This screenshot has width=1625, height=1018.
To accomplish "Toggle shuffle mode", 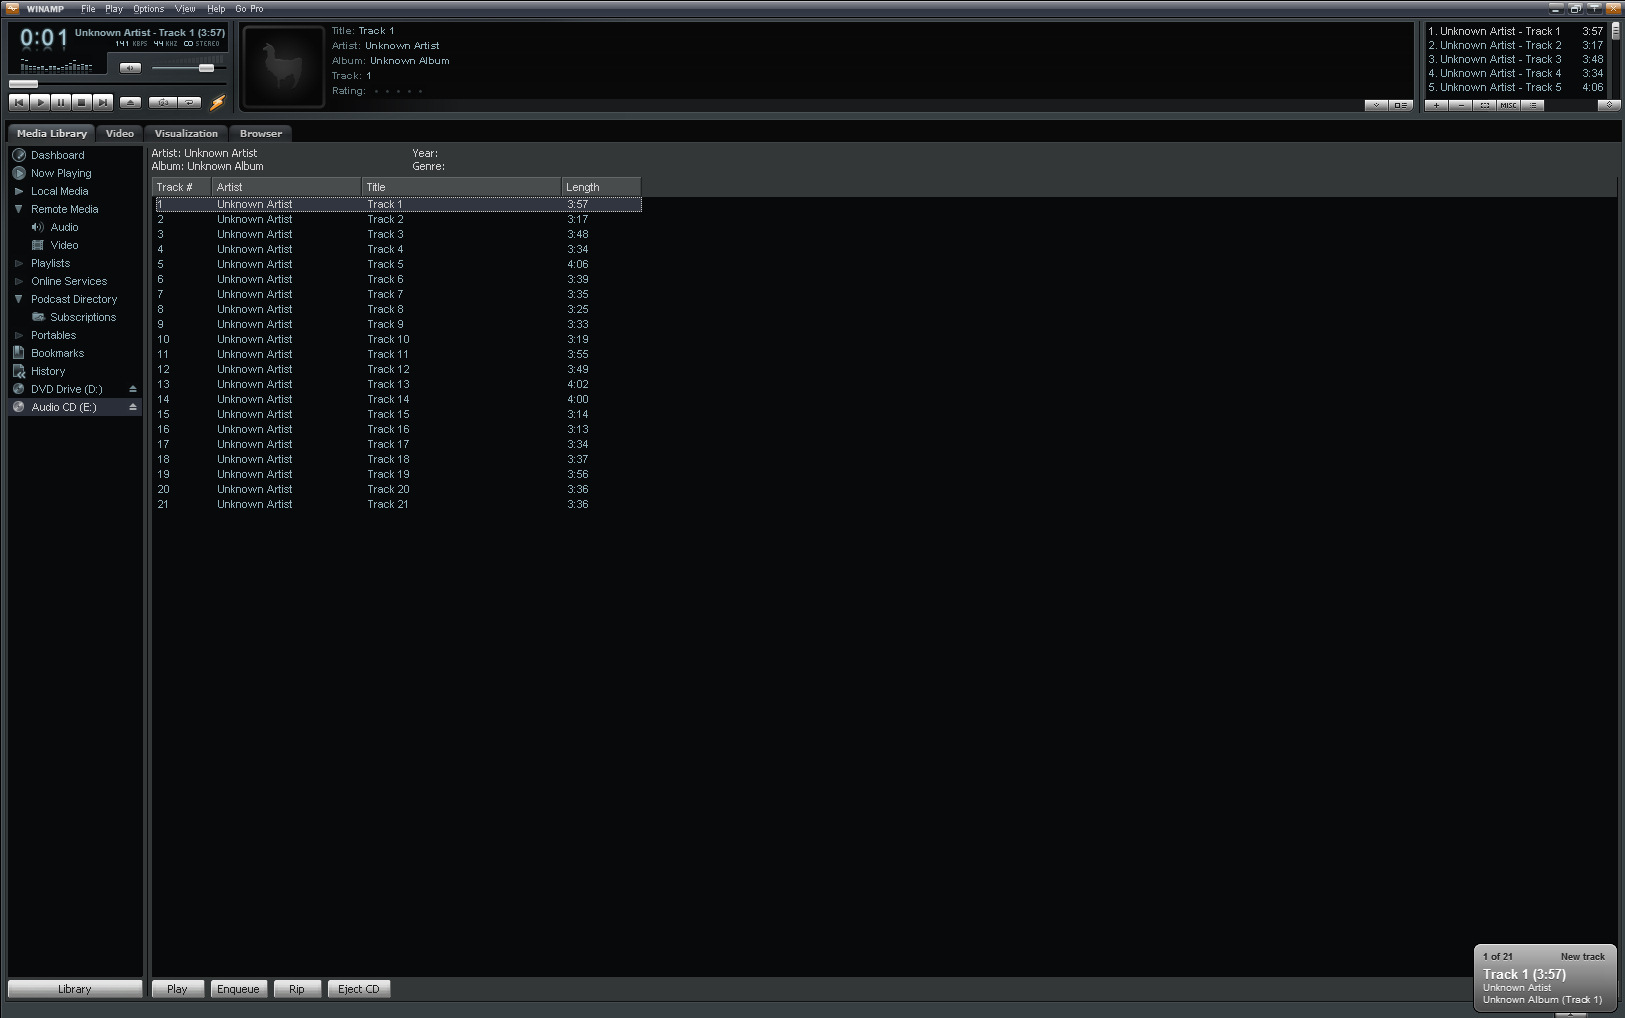I will coord(163,102).
